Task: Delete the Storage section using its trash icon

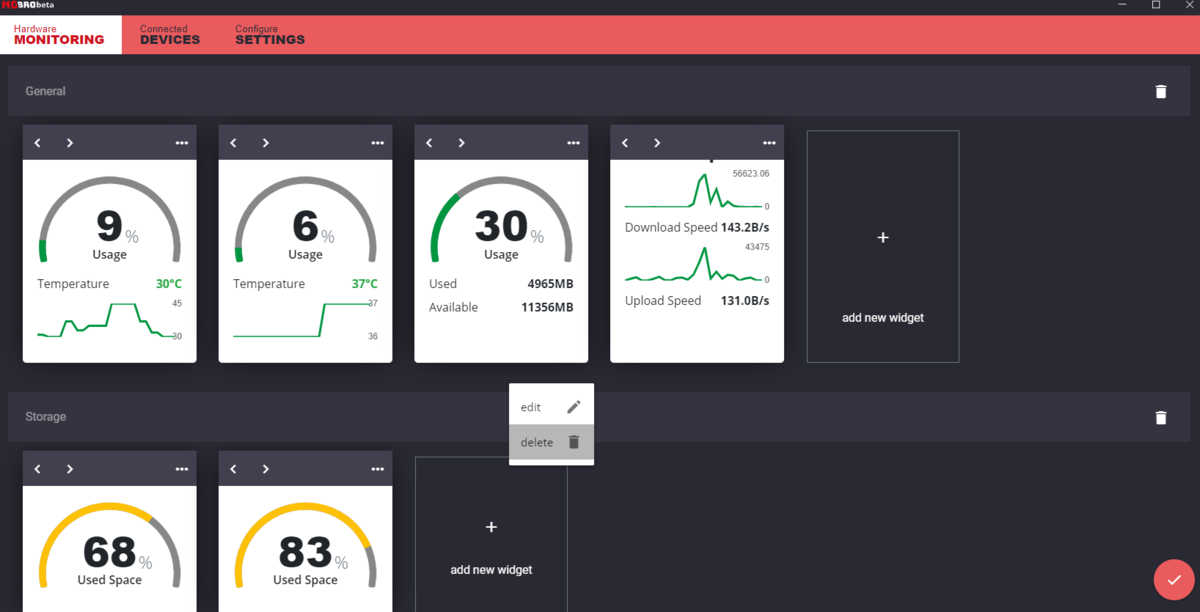Action: [1161, 417]
